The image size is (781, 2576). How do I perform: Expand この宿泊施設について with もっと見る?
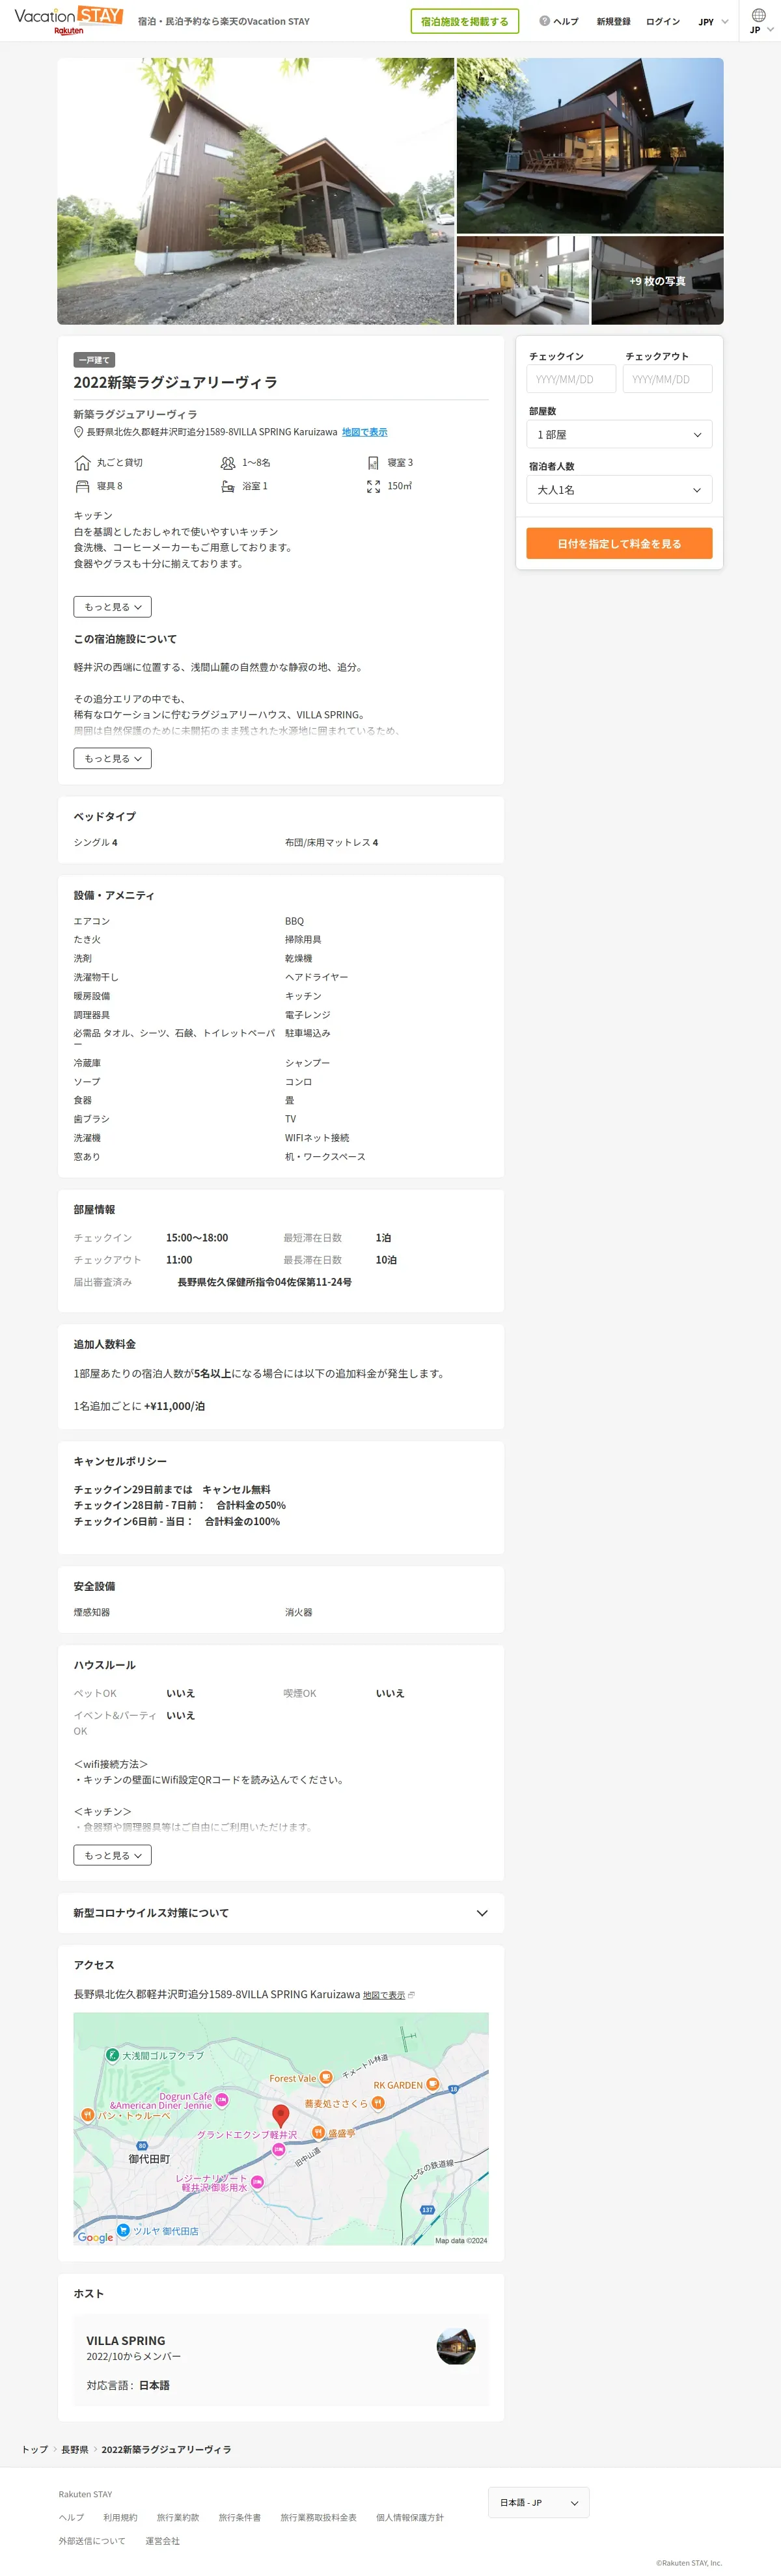[x=112, y=759]
